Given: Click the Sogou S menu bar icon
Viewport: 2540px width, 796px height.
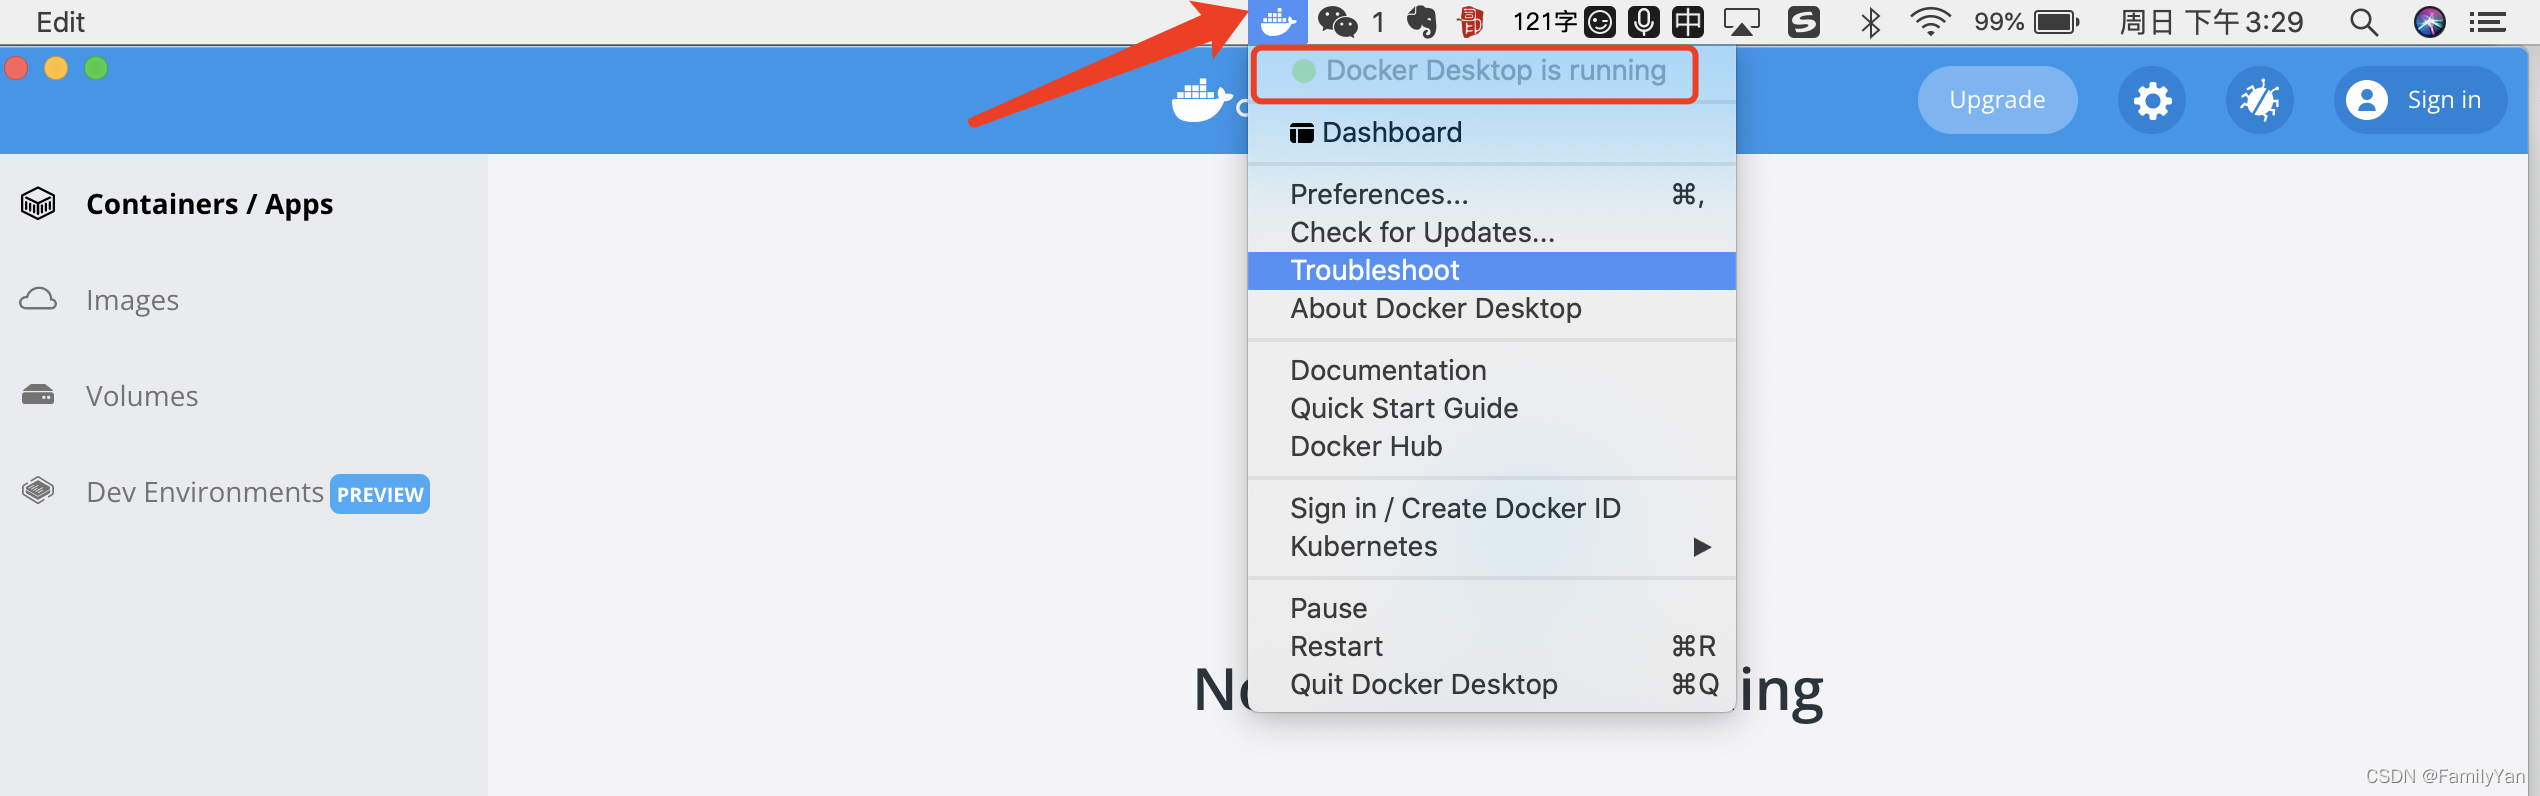Looking at the screenshot, I should [1804, 21].
